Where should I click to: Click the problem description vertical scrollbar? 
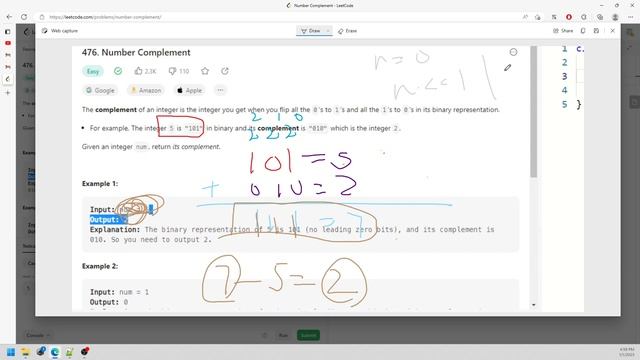(533, 111)
